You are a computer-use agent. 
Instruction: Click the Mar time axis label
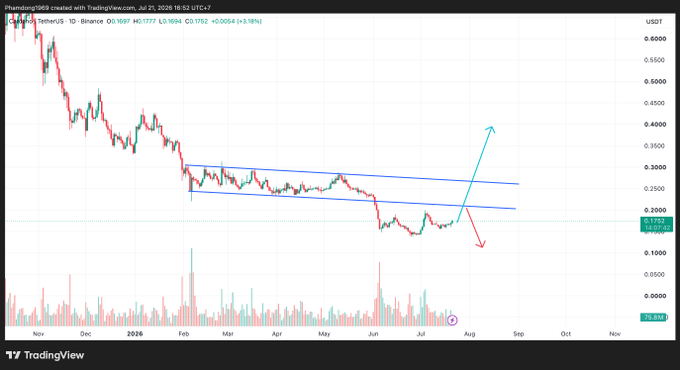[228, 334]
